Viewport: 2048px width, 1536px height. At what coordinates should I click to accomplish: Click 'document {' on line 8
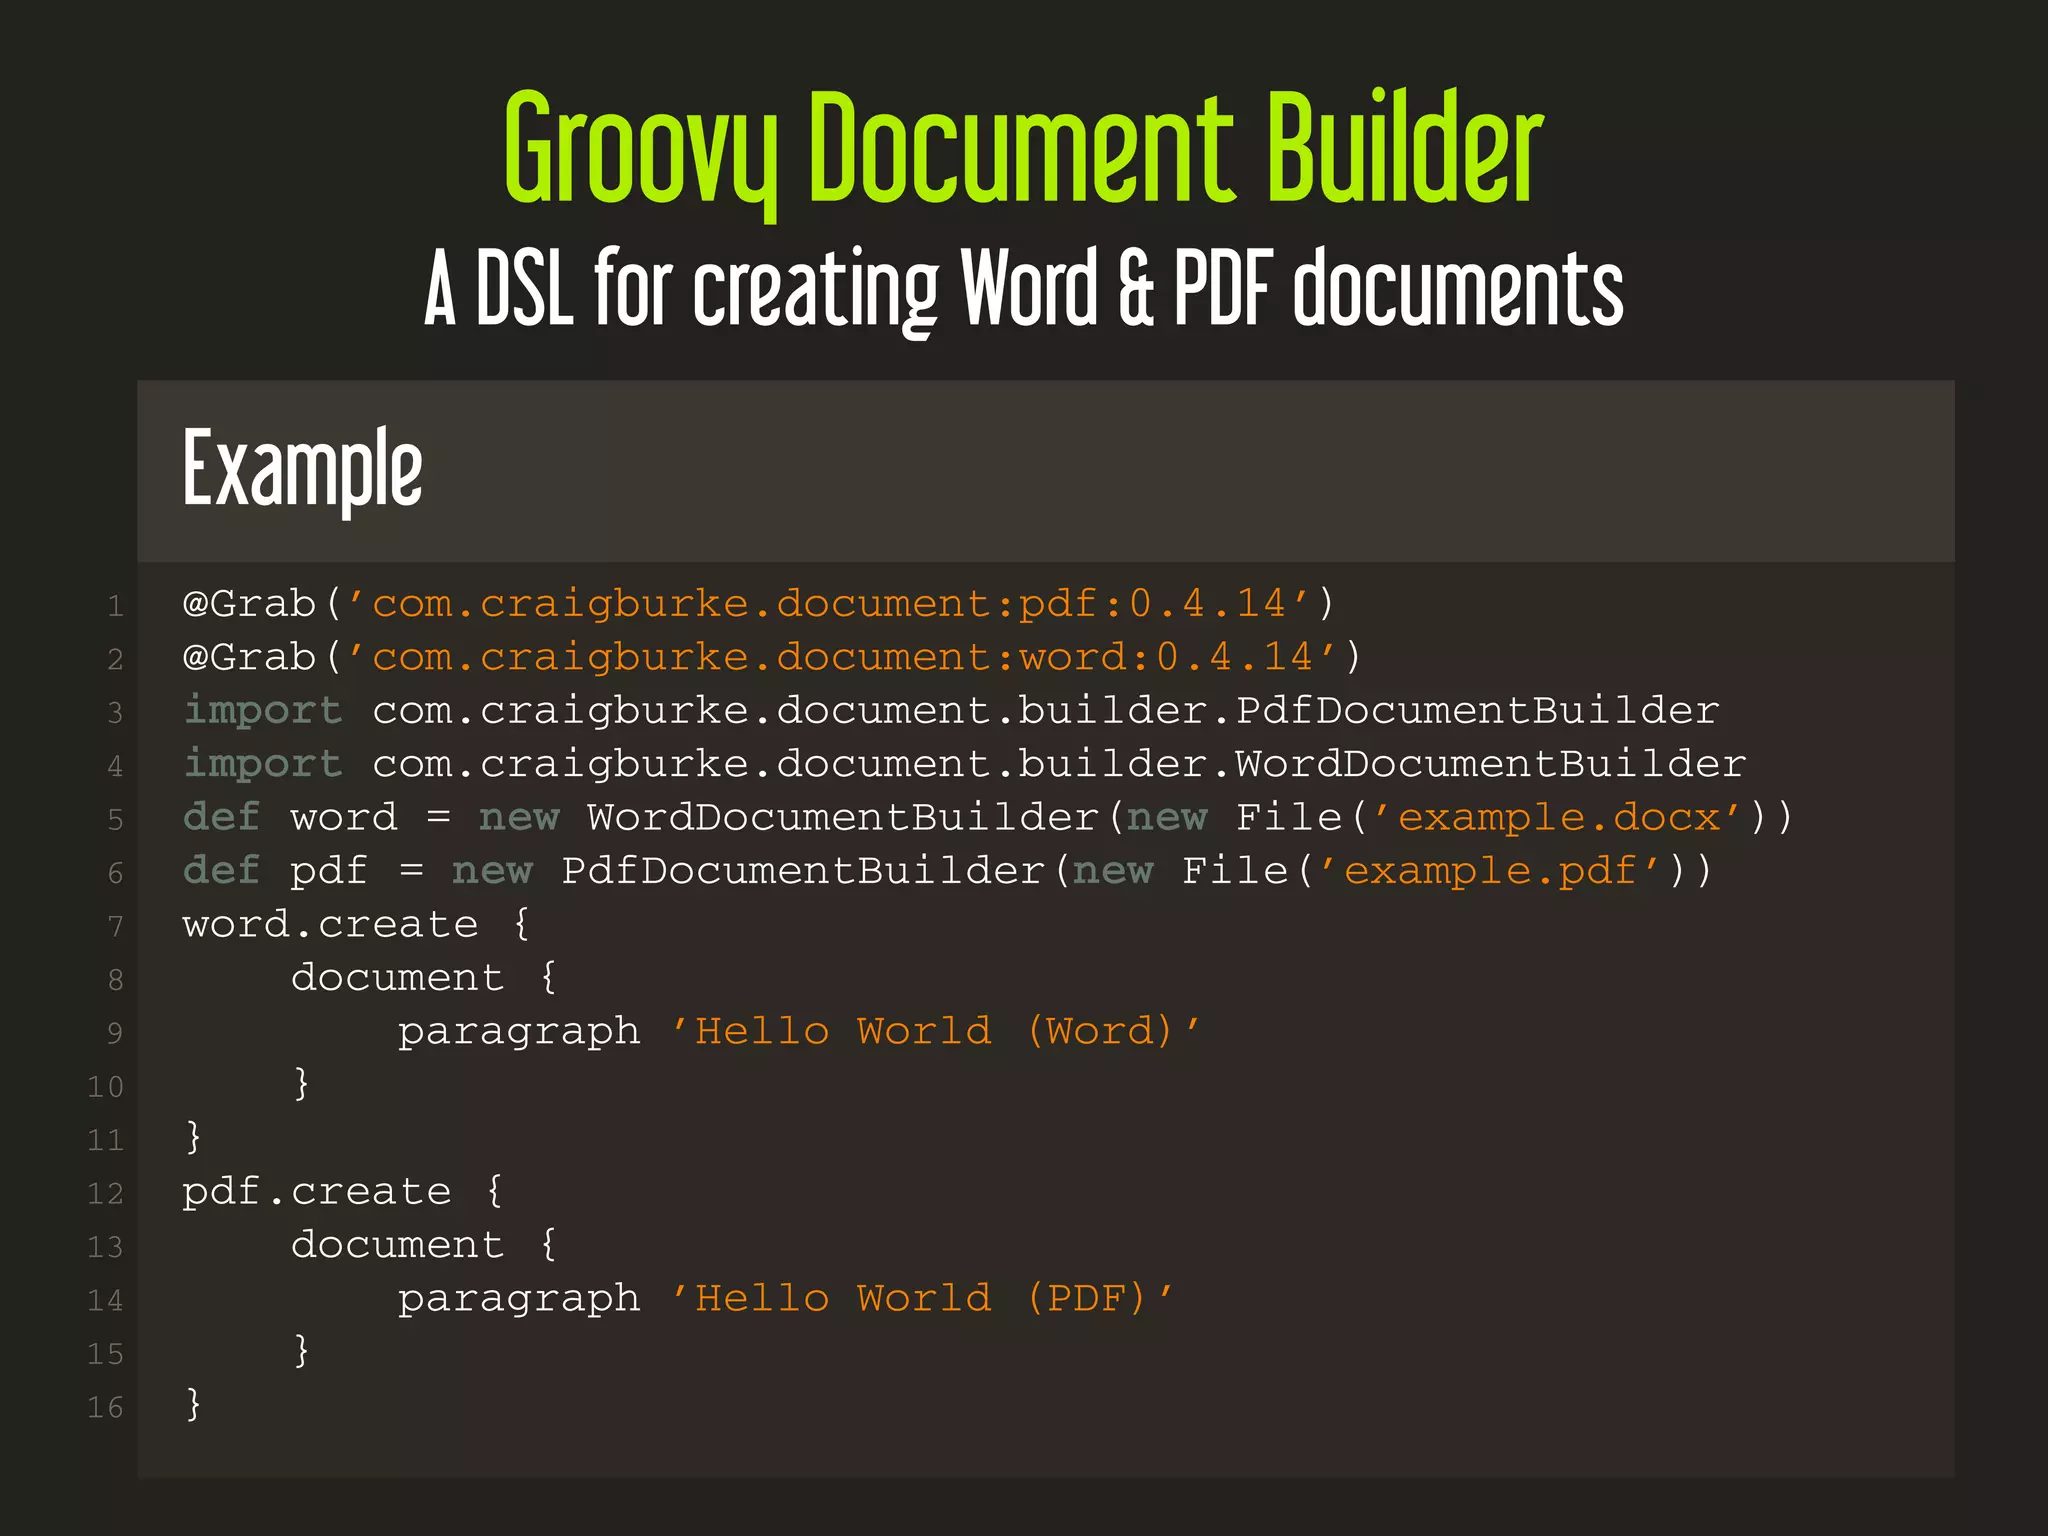424,977
